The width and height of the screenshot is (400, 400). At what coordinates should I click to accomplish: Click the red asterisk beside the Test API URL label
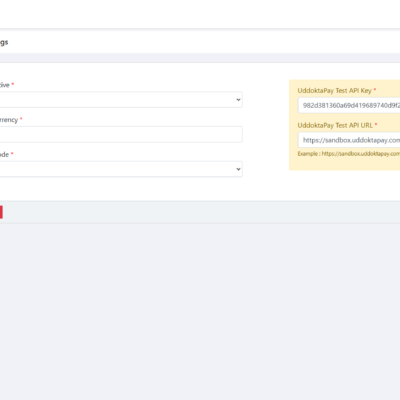click(376, 124)
